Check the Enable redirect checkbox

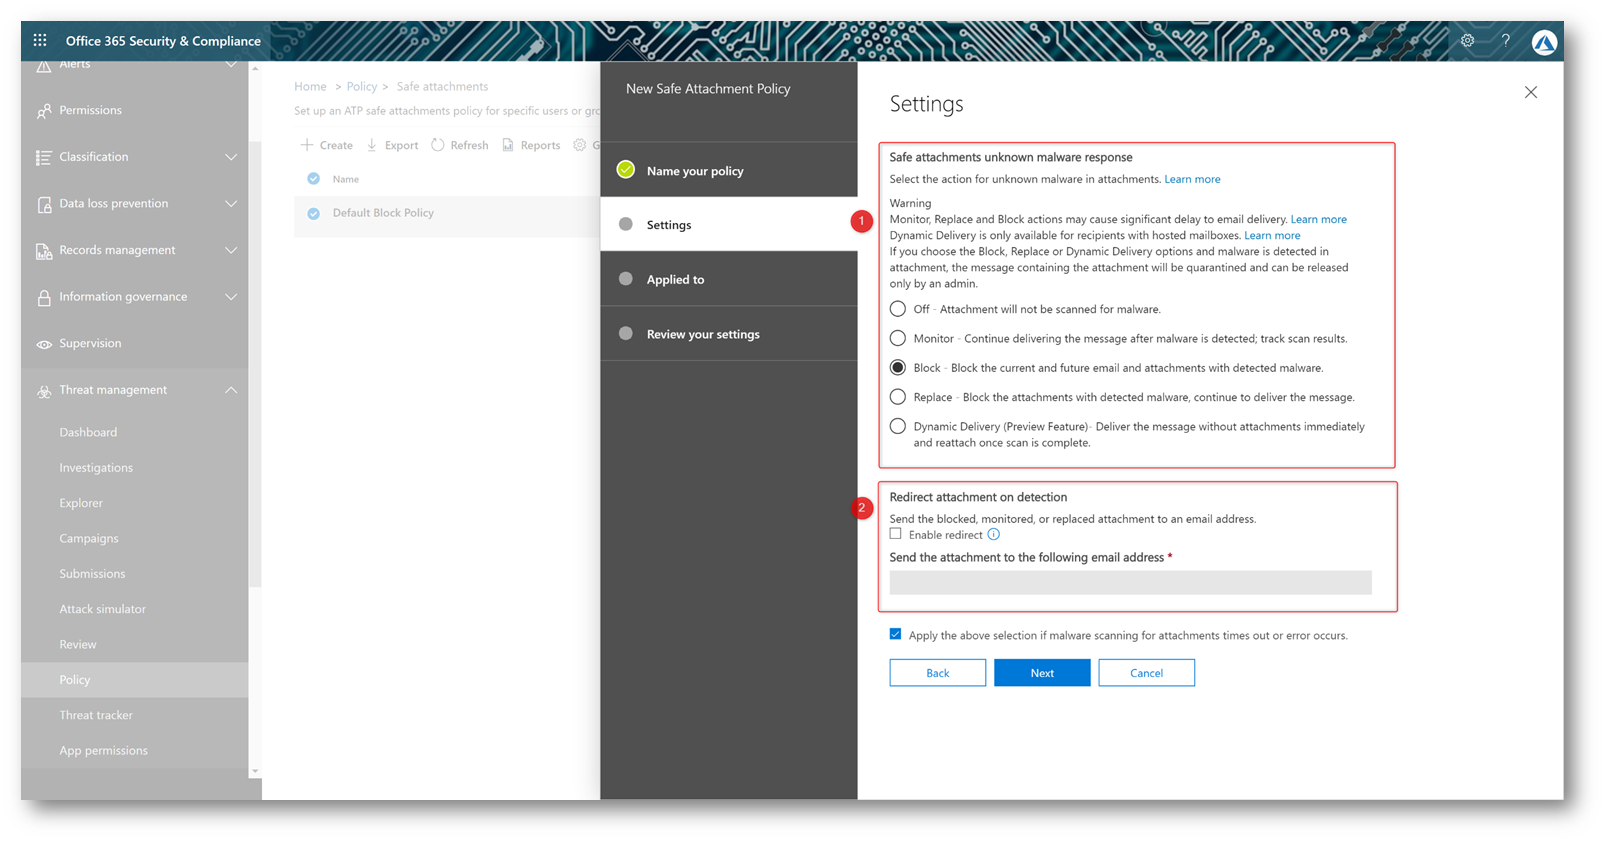click(896, 534)
